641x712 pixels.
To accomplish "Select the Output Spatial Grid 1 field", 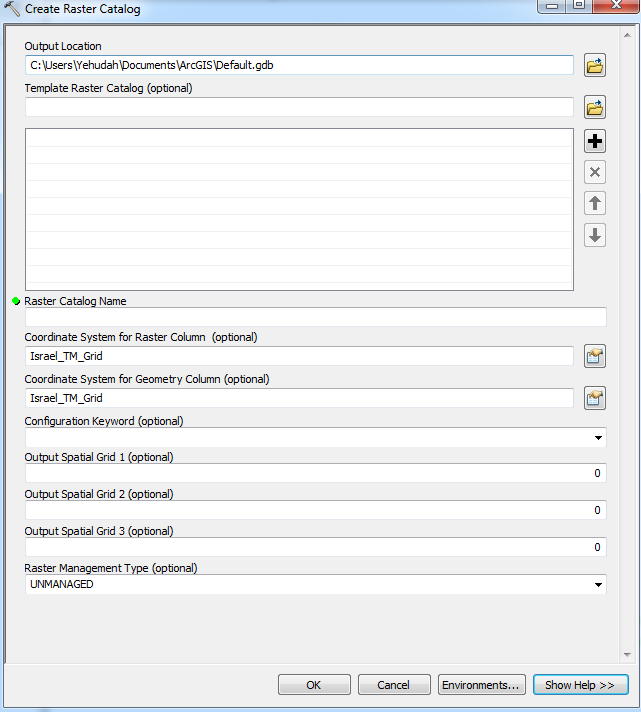I will (315, 473).
